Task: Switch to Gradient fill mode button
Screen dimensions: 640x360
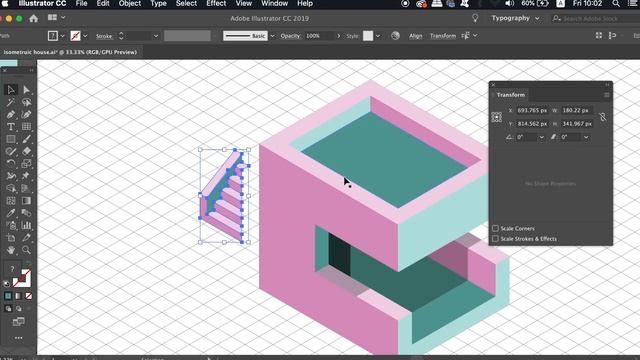Action: coord(18,296)
